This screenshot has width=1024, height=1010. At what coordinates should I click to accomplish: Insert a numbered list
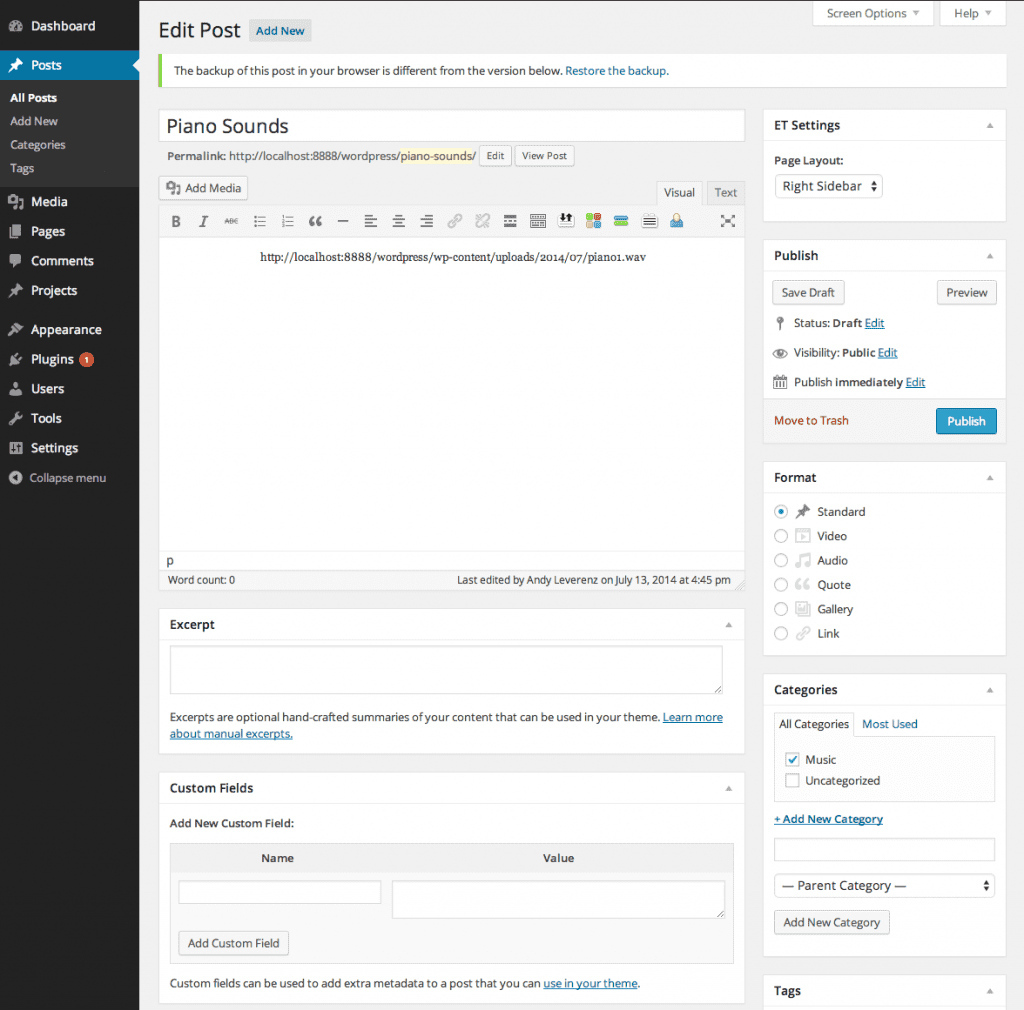pos(287,221)
